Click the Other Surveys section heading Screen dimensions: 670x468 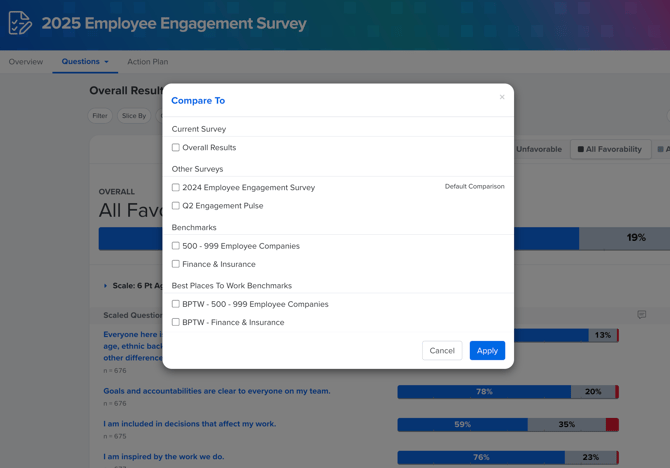tap(197, 169)
